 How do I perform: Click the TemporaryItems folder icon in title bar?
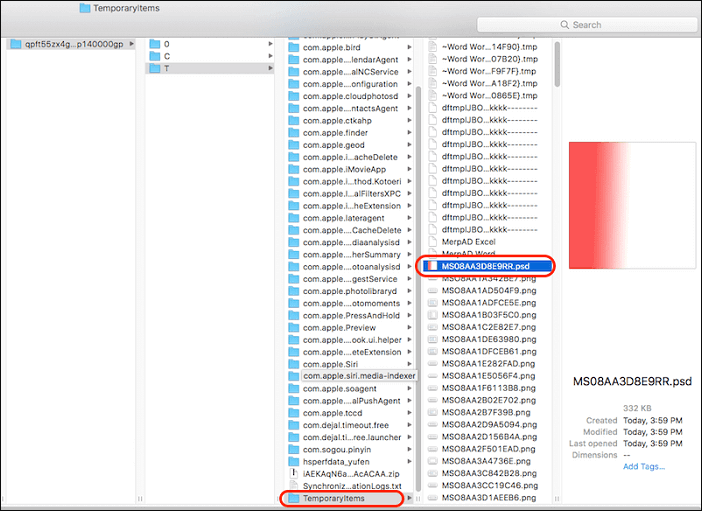coord(88,8)
